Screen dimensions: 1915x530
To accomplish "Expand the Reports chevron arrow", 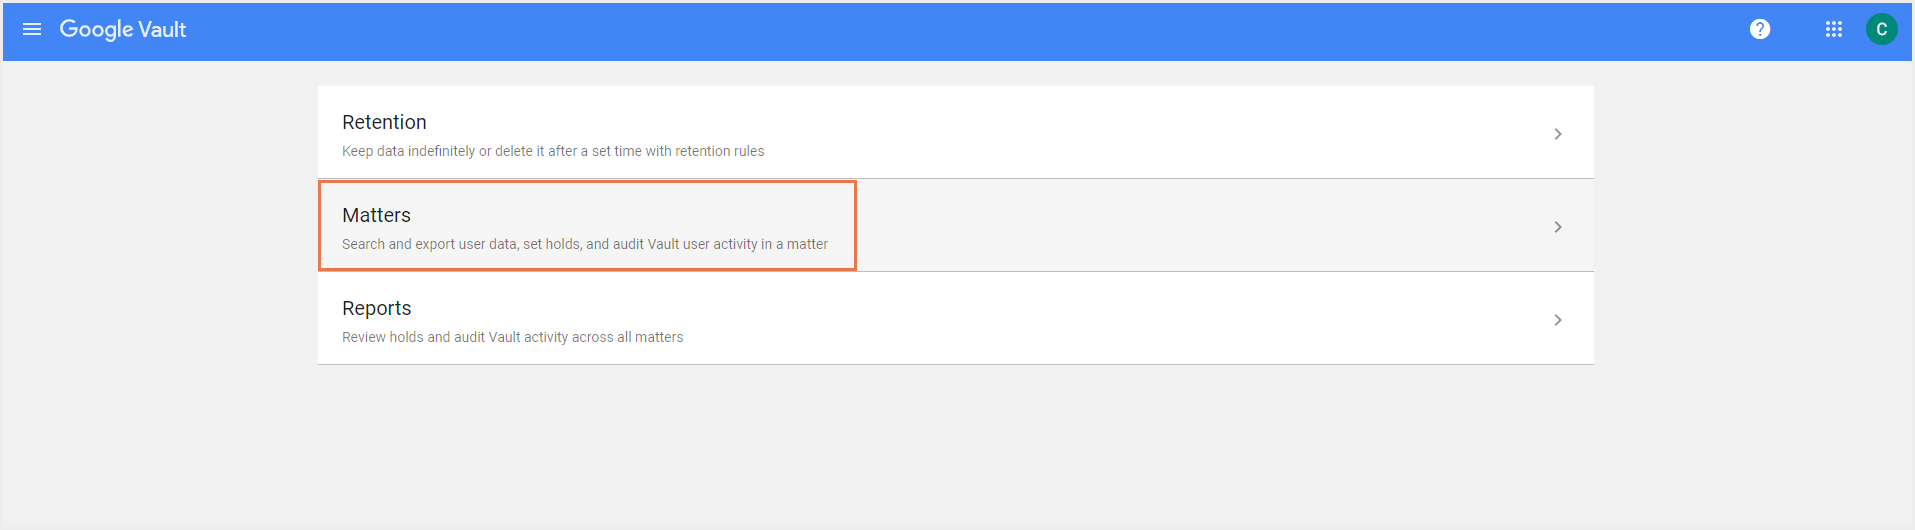I will pyautogui.click(x=1557, y=320).
